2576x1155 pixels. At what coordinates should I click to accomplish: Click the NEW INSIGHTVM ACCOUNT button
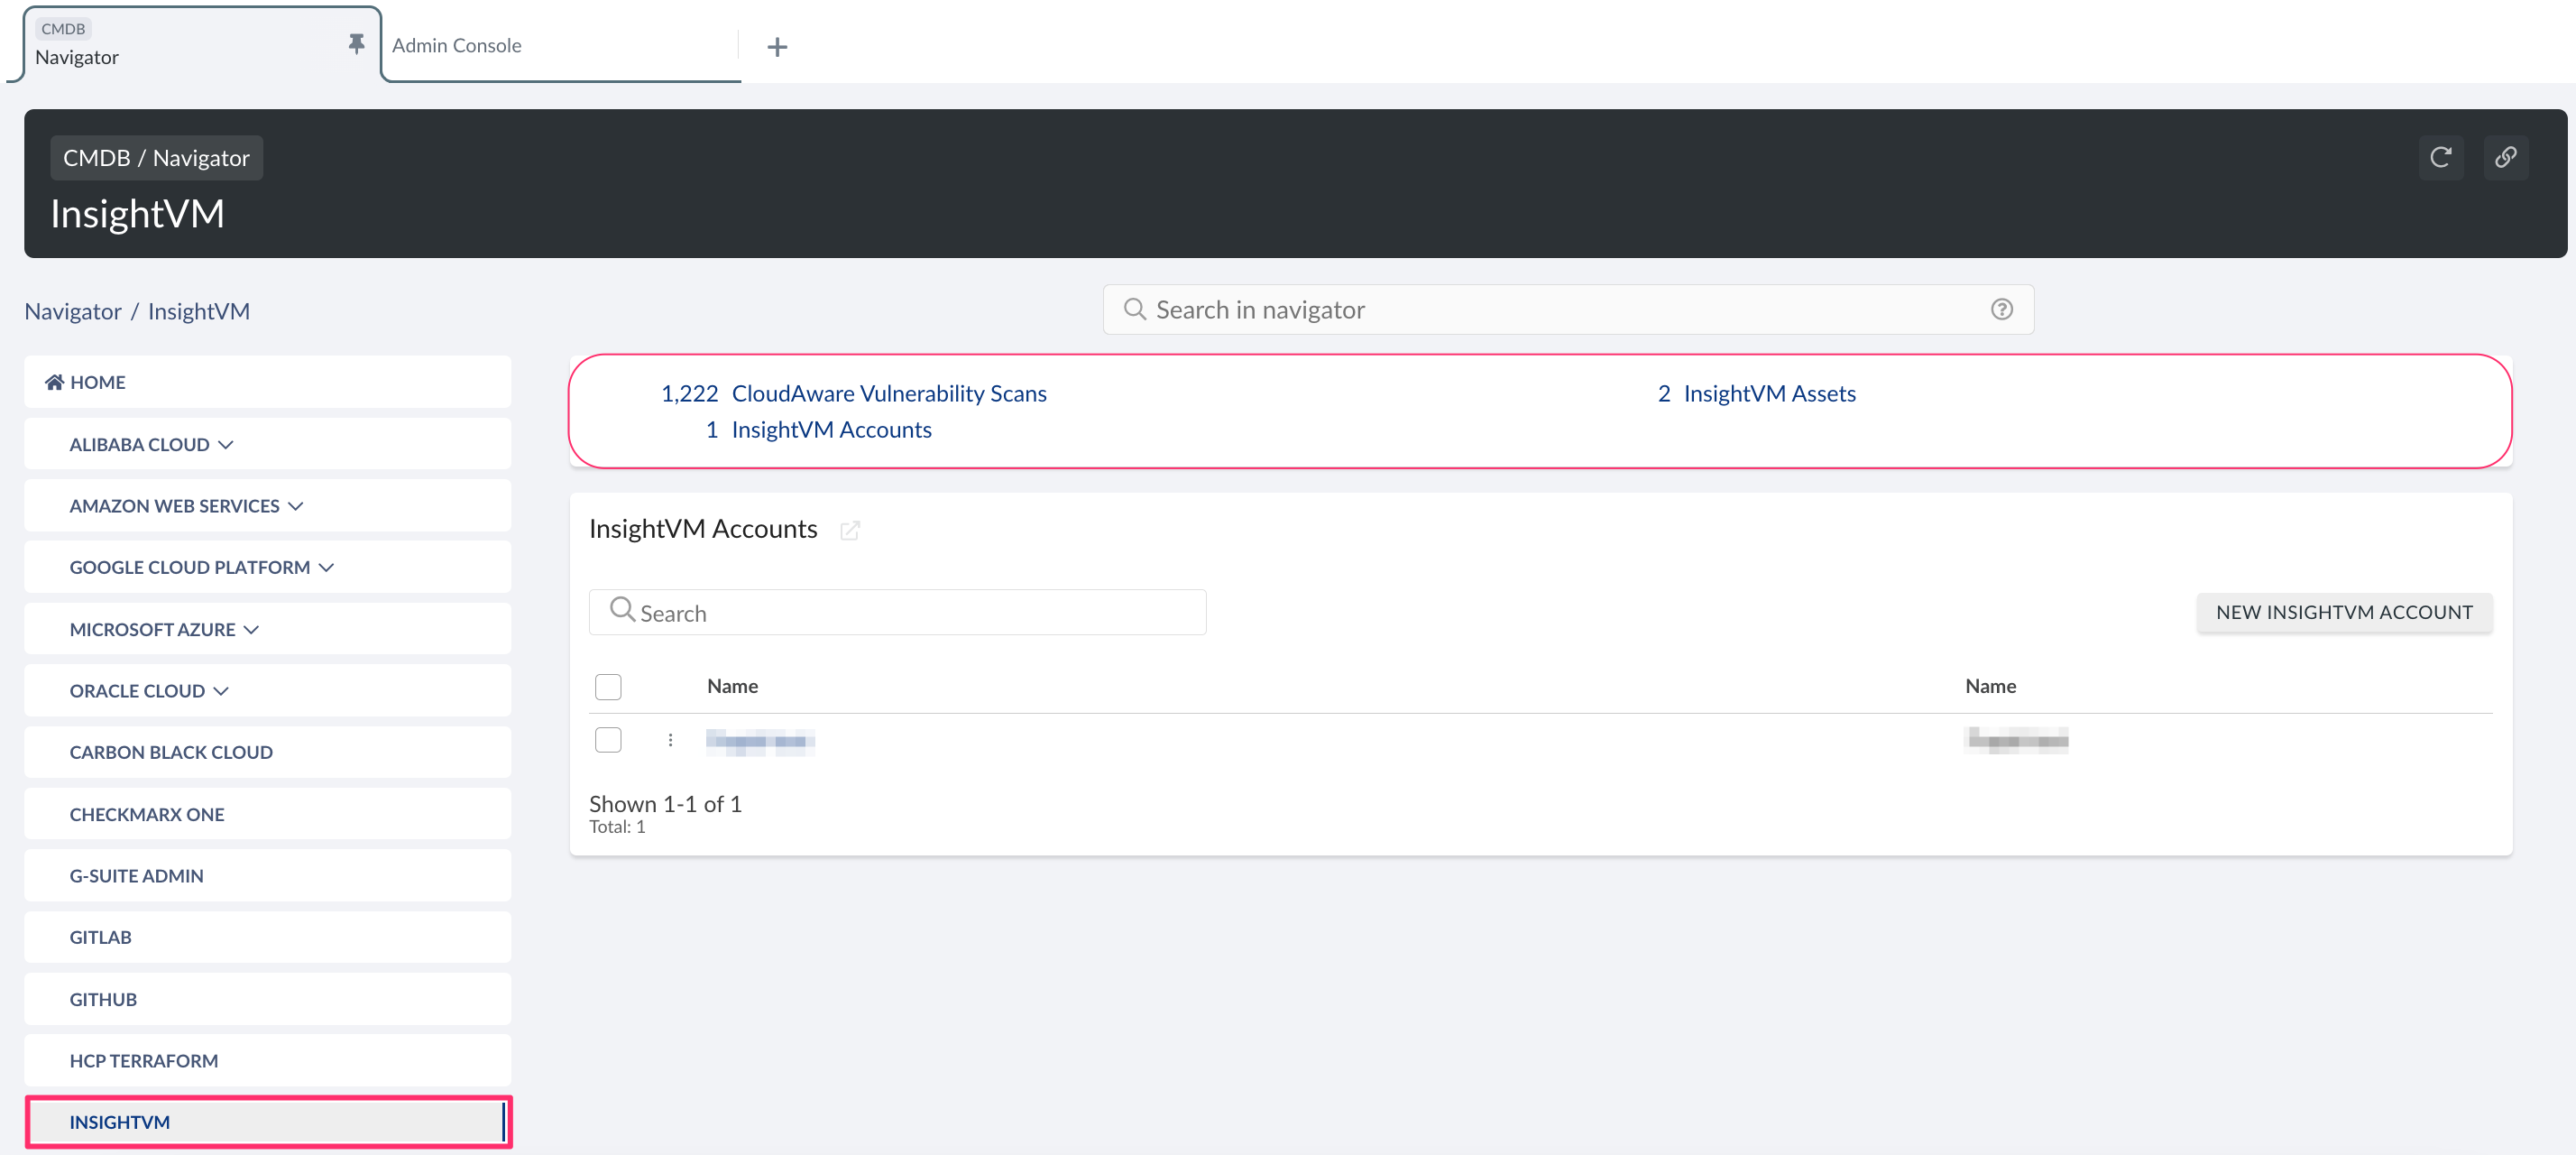point(2344,612)
